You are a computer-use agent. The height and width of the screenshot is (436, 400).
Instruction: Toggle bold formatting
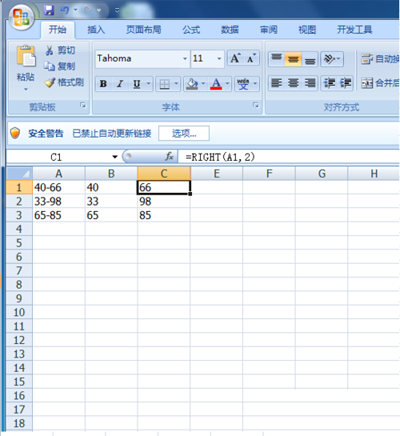point(103,84)
